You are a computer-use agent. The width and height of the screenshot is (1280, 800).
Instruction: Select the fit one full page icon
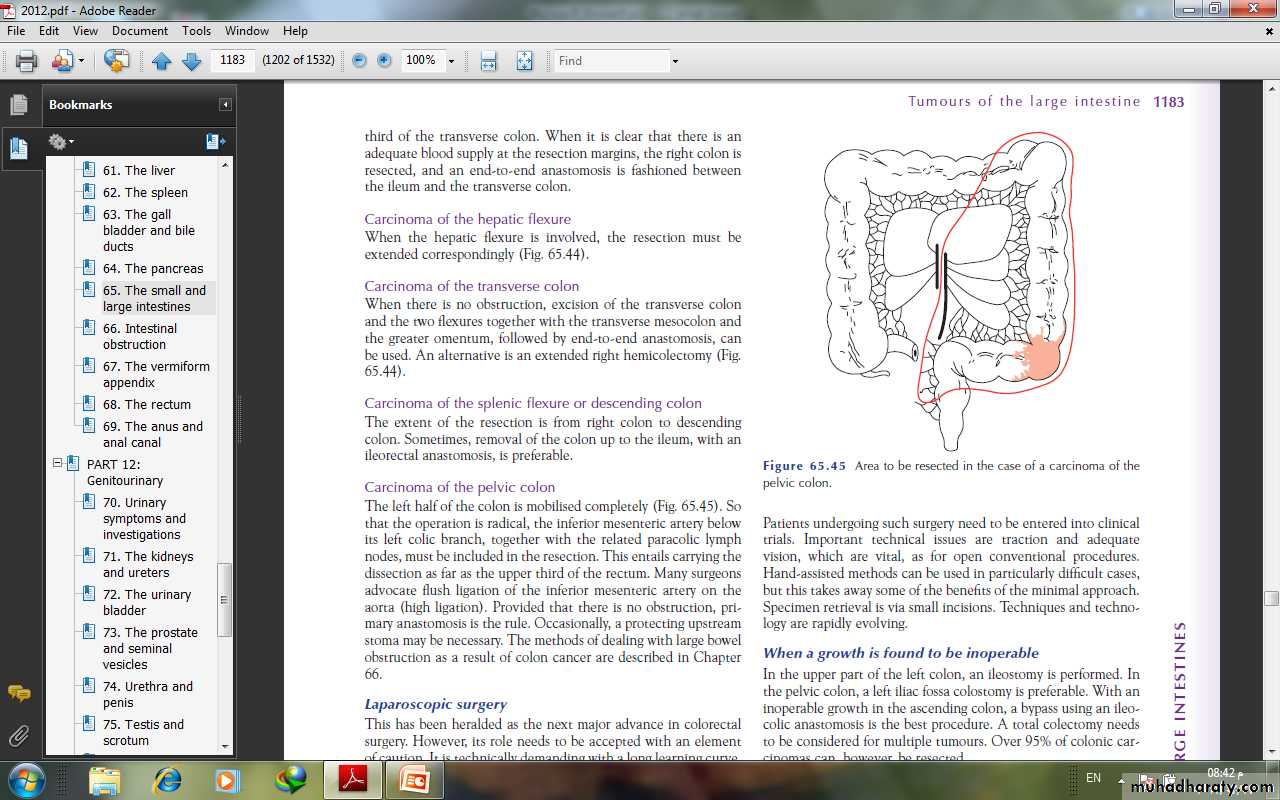[524, 61]
